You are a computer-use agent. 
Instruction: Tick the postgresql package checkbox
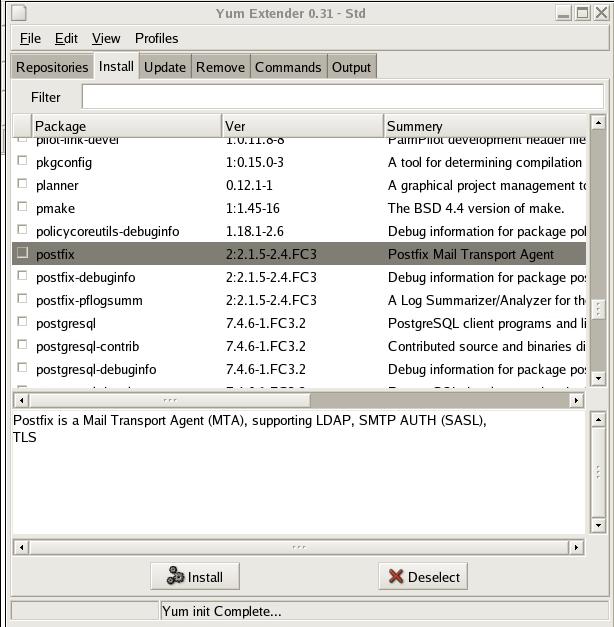22,323
